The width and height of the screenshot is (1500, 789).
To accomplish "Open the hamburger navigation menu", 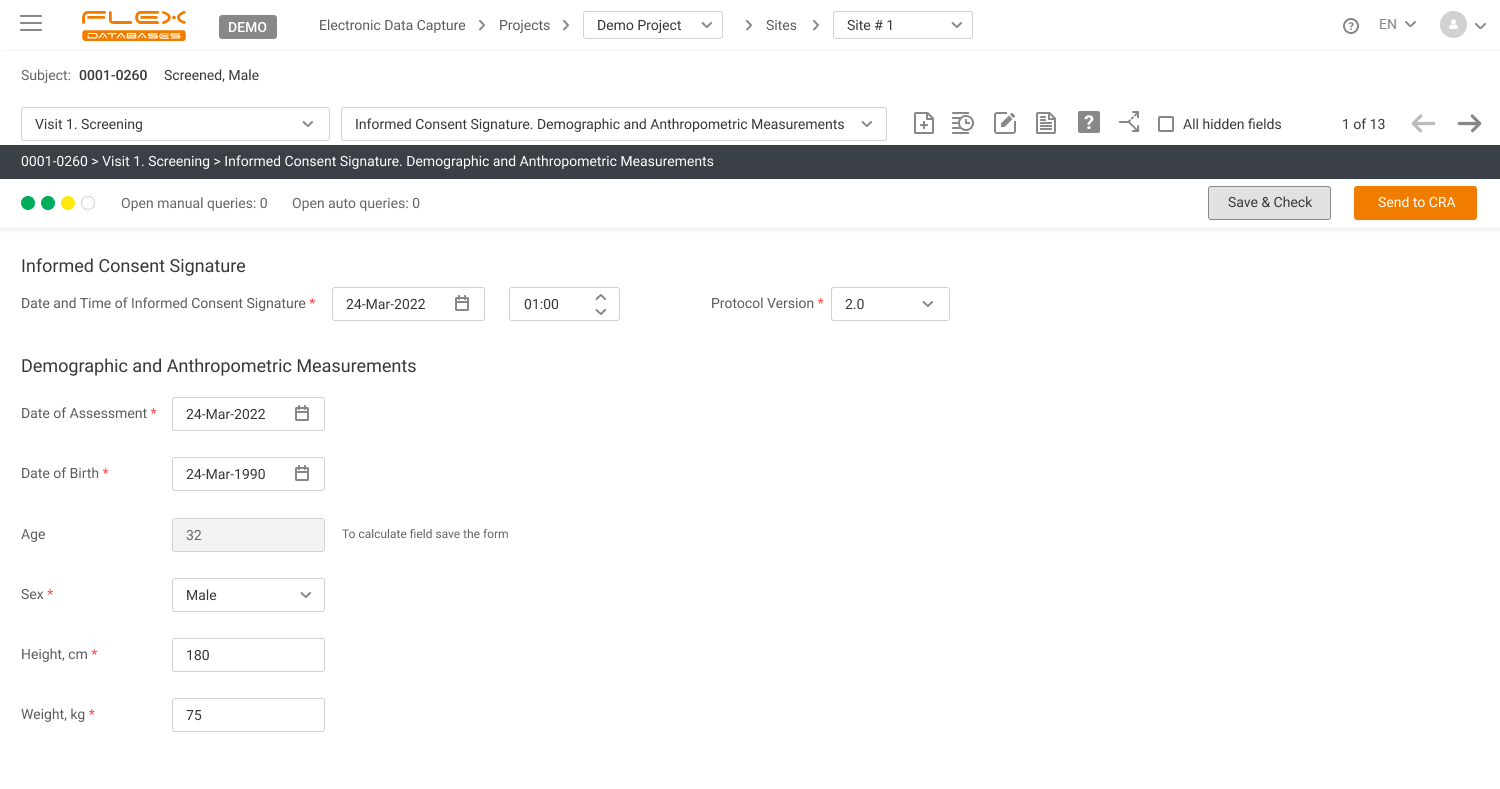I will (31, 24).
